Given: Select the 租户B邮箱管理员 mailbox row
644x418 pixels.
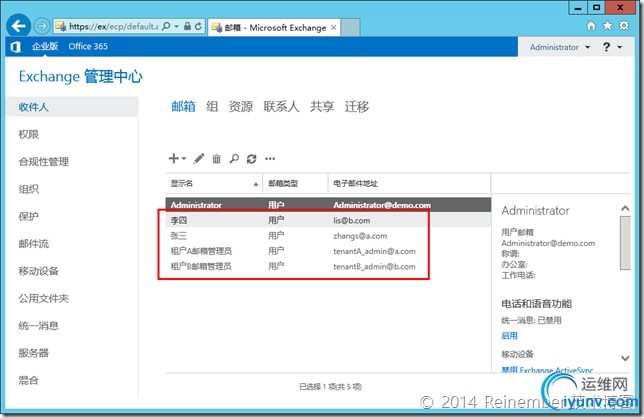Looking at the screenshot, I should coord(328,266).
